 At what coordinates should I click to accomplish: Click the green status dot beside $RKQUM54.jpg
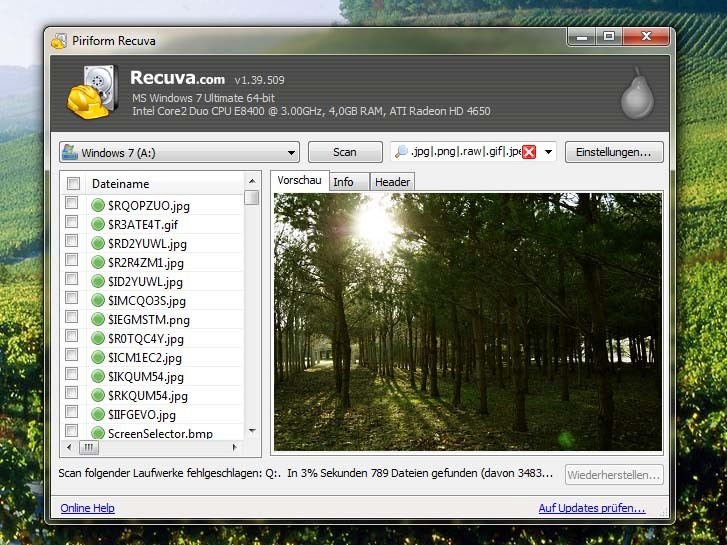[98, 395]
